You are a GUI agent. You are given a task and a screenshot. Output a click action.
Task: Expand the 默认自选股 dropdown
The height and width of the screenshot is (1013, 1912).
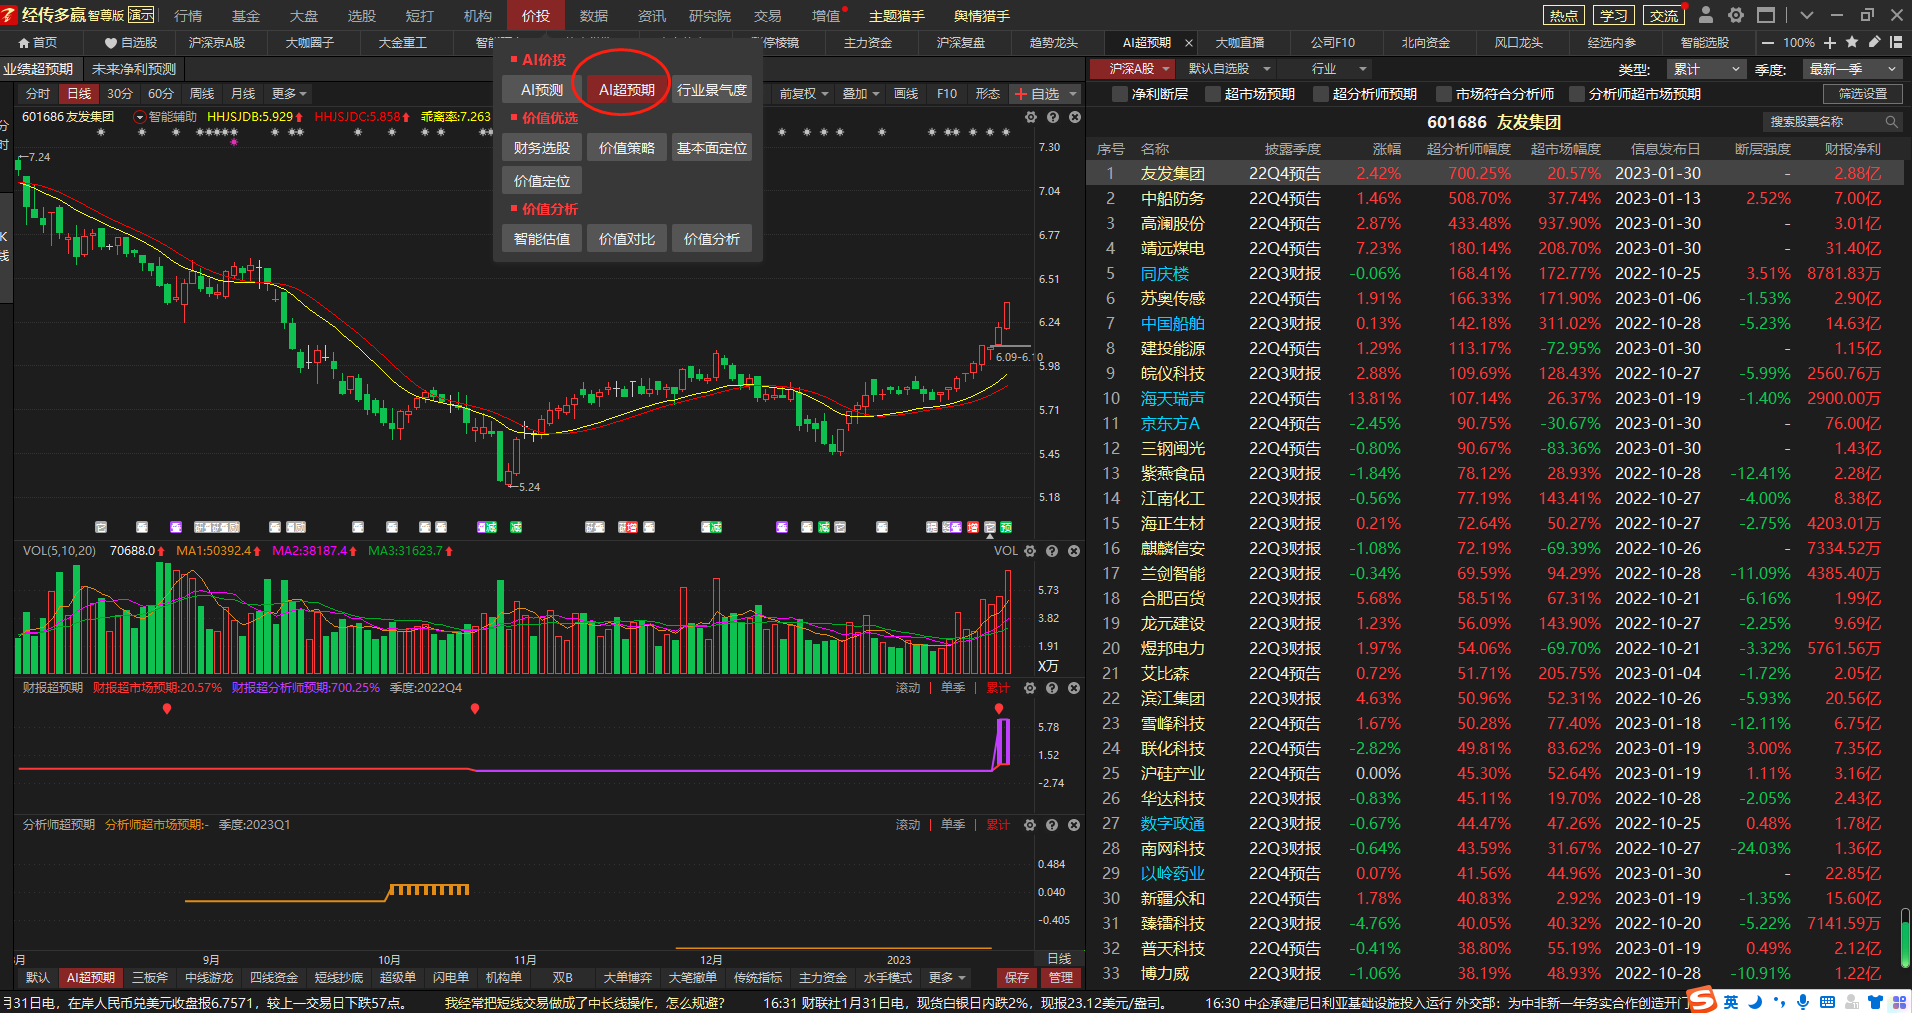1229,69
